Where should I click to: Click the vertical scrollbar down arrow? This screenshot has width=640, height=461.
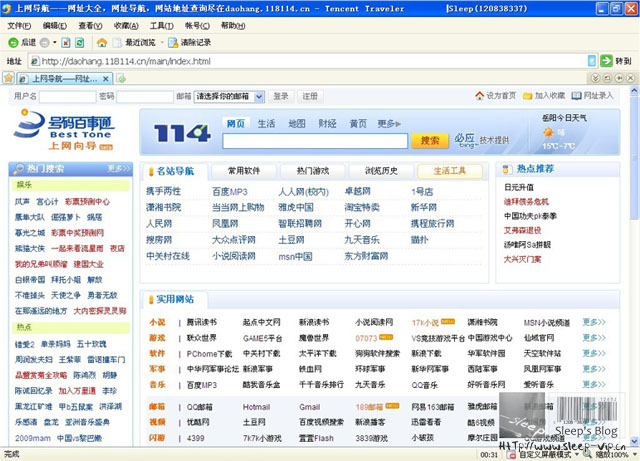point(634,441)
